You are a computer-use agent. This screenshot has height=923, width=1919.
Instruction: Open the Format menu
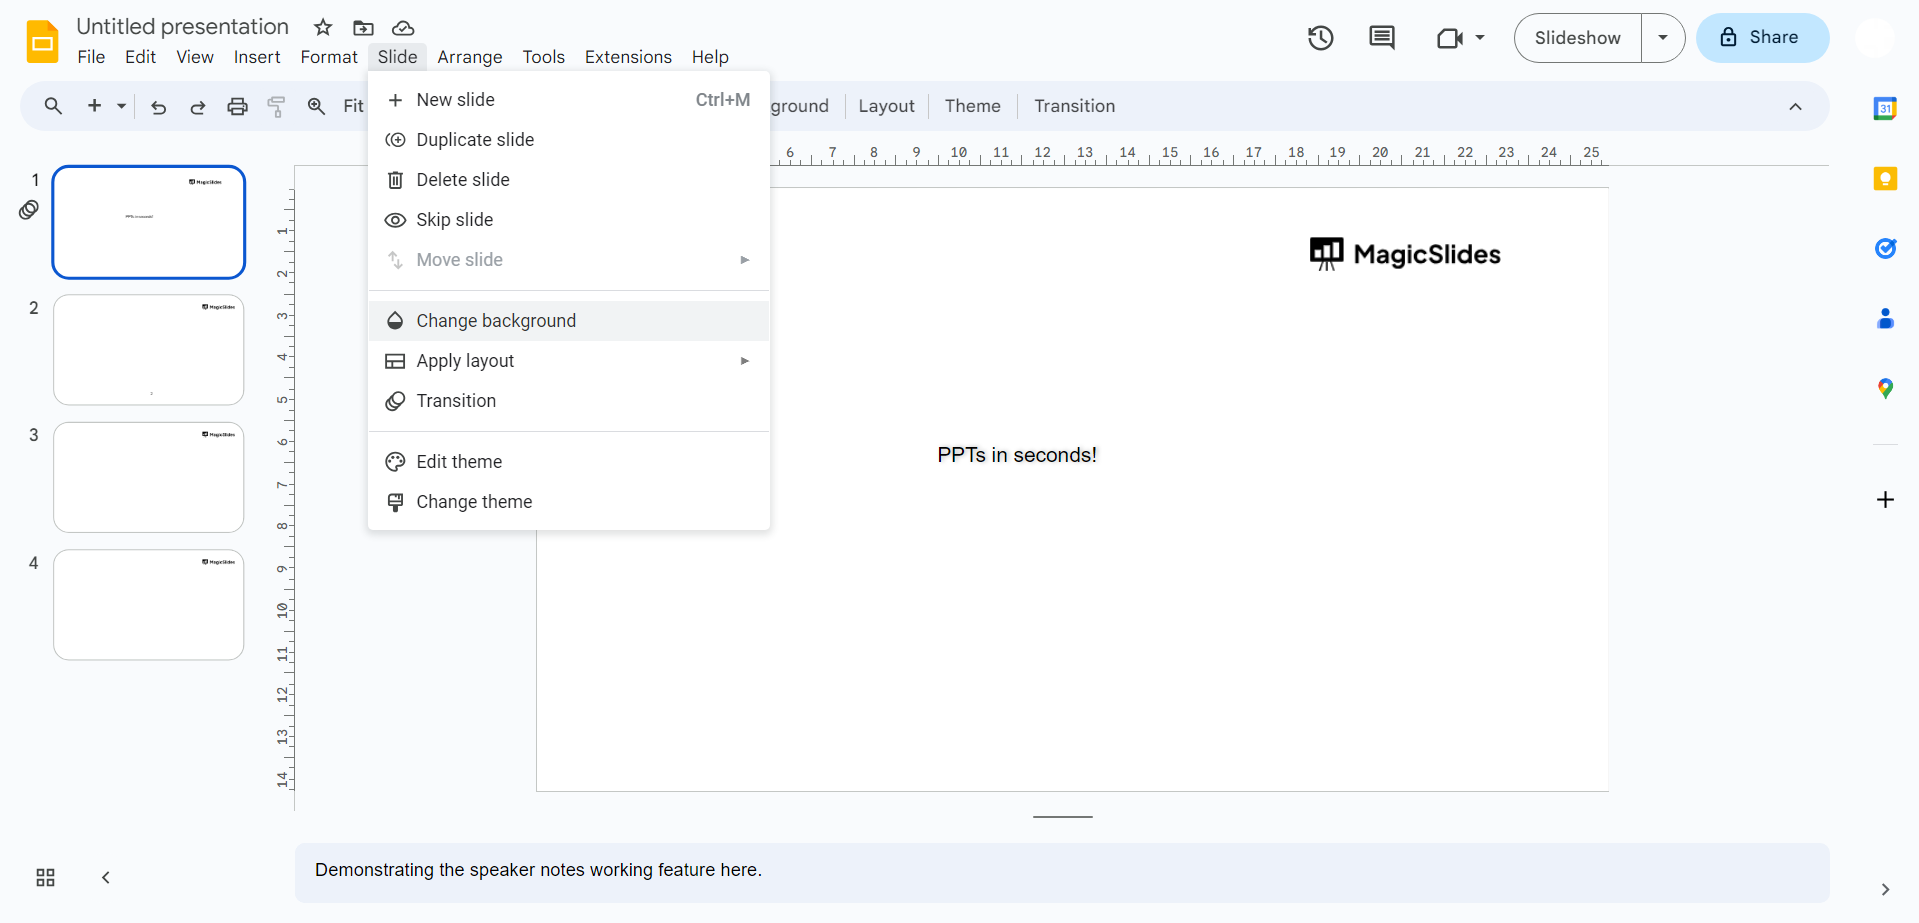point(329,57)
